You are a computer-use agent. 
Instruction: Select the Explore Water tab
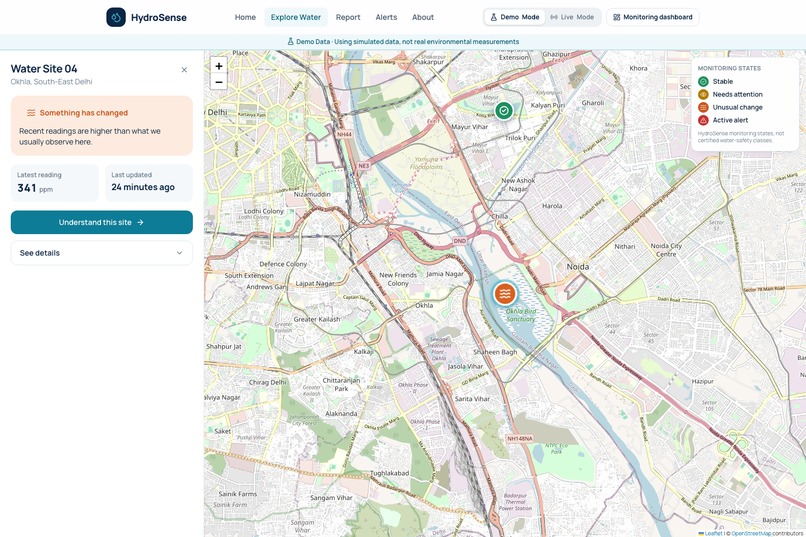(x=296, y=17)
